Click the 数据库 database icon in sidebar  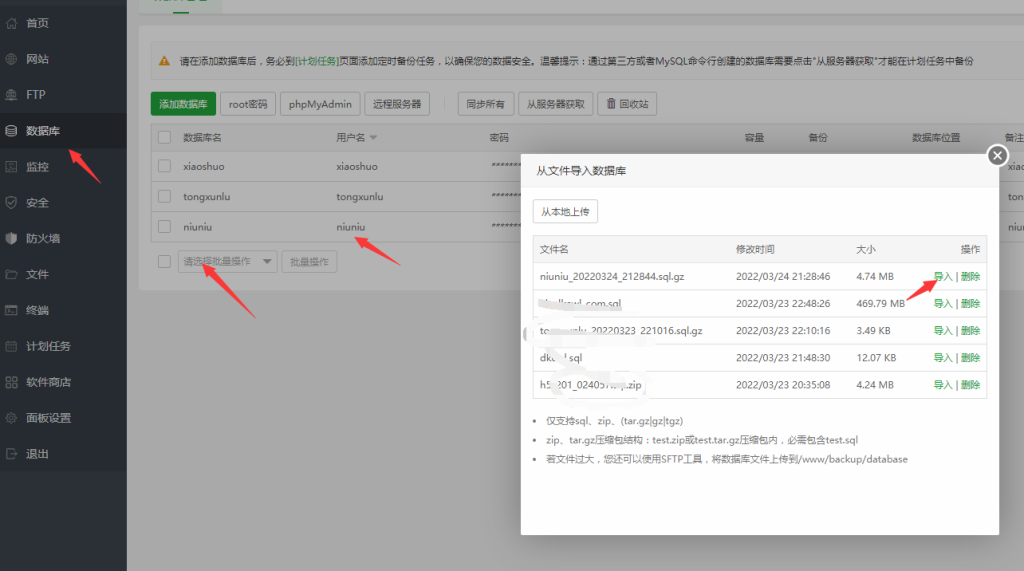[x=11, y=131]
